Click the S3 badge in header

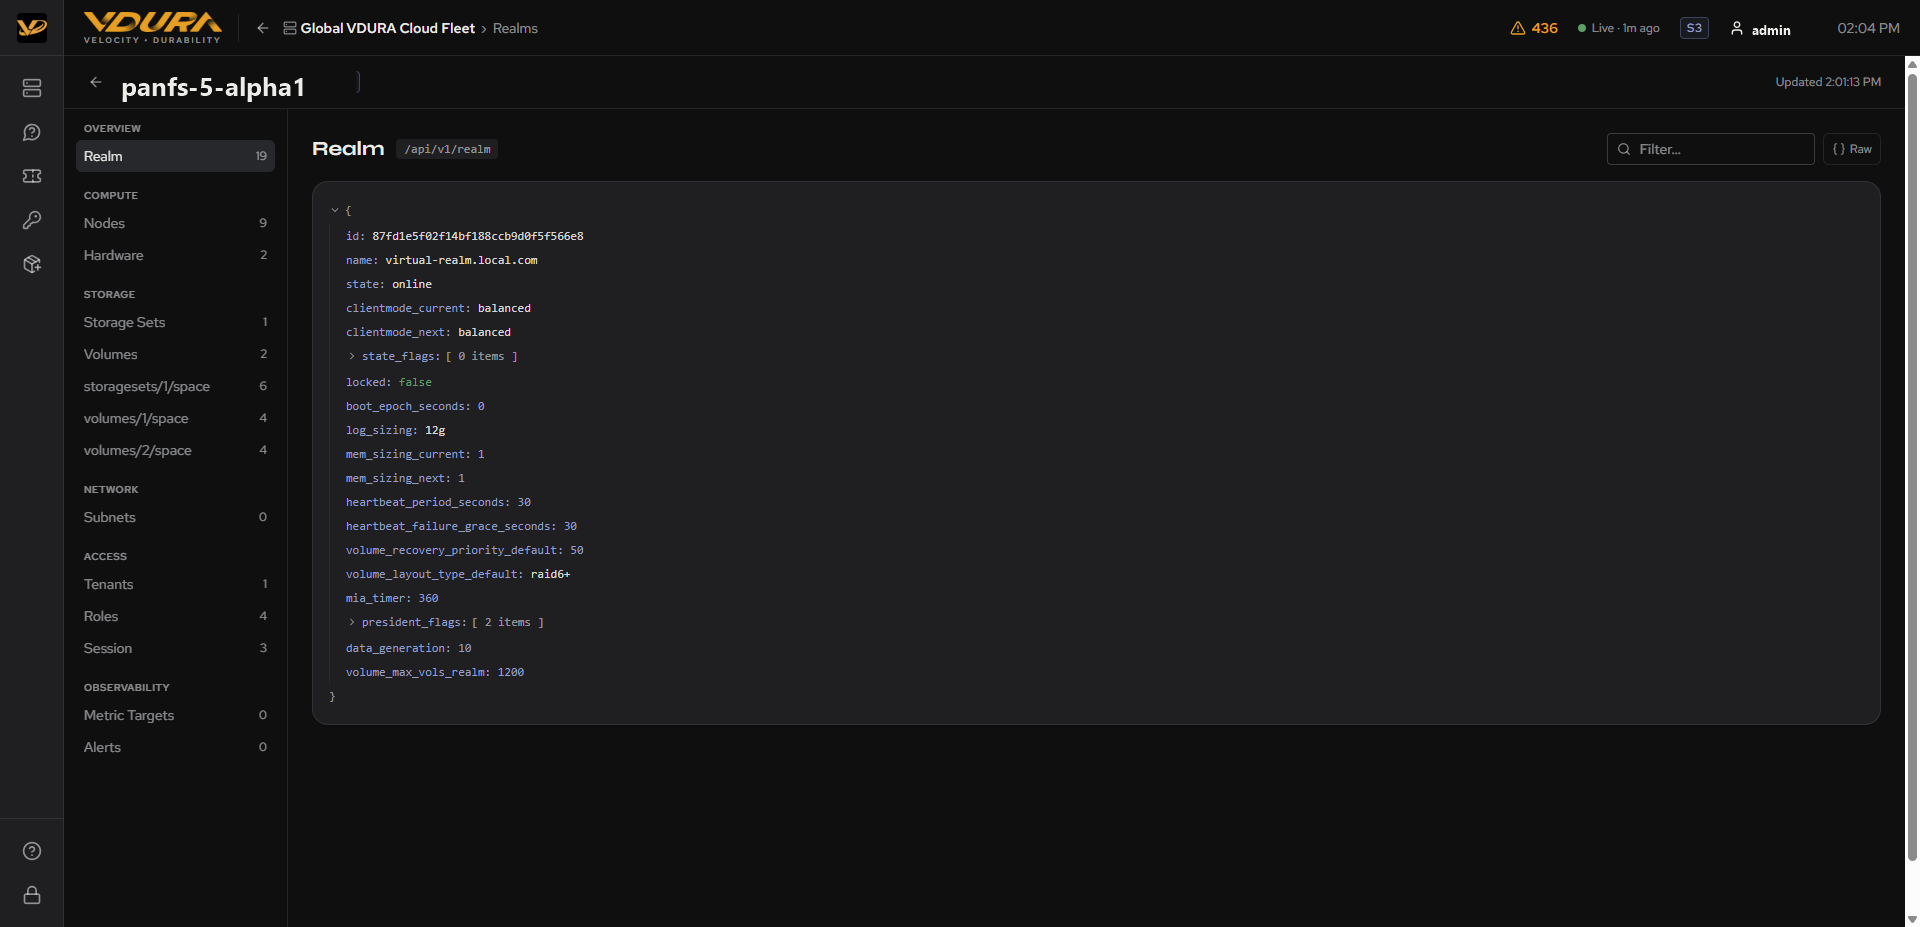click(1694, 28)
